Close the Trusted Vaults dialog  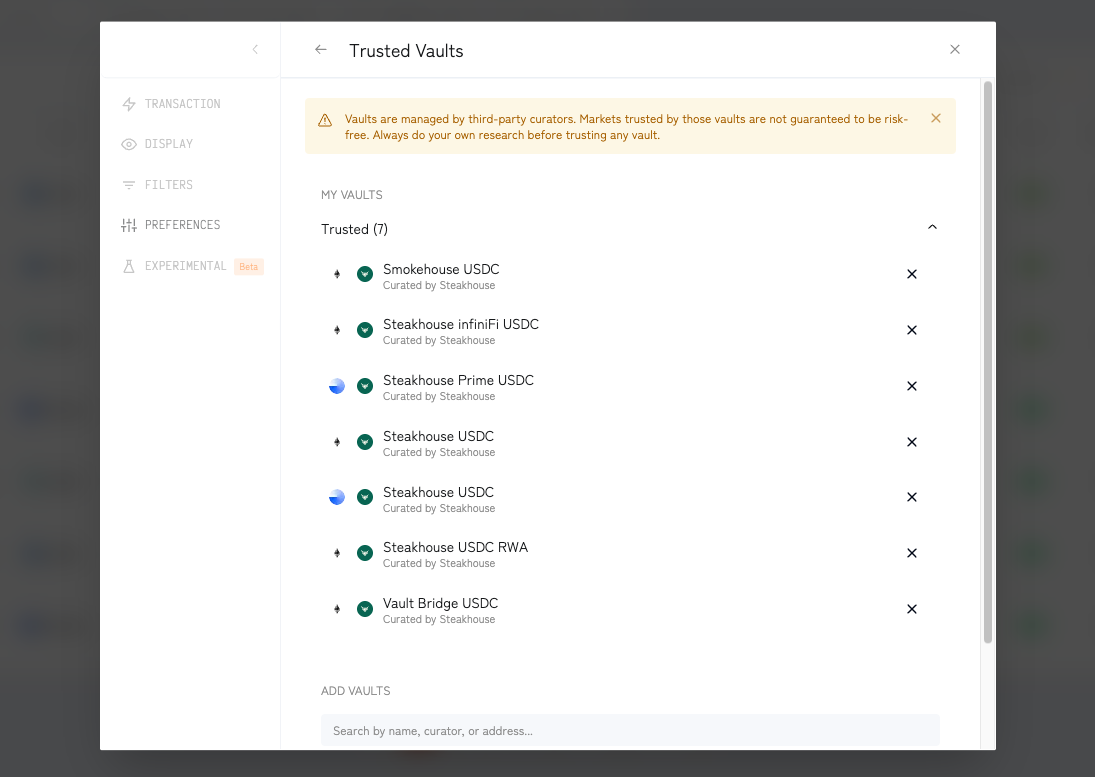coord(955,50)
